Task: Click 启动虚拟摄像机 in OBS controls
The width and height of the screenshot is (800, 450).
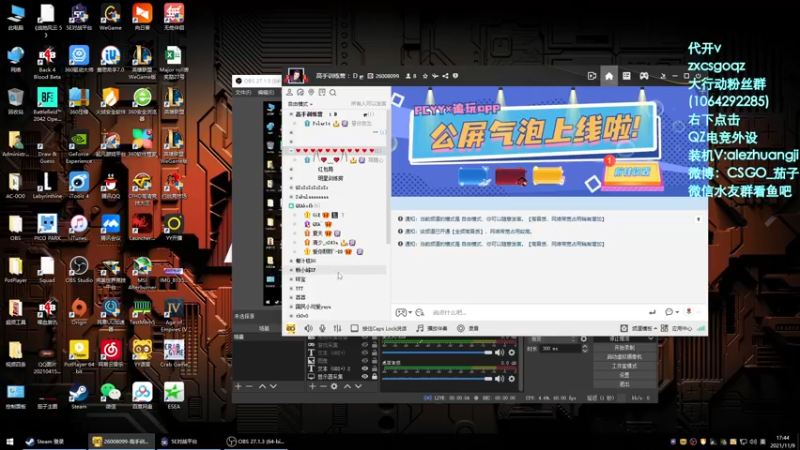Action: click(x=624, y=357)
